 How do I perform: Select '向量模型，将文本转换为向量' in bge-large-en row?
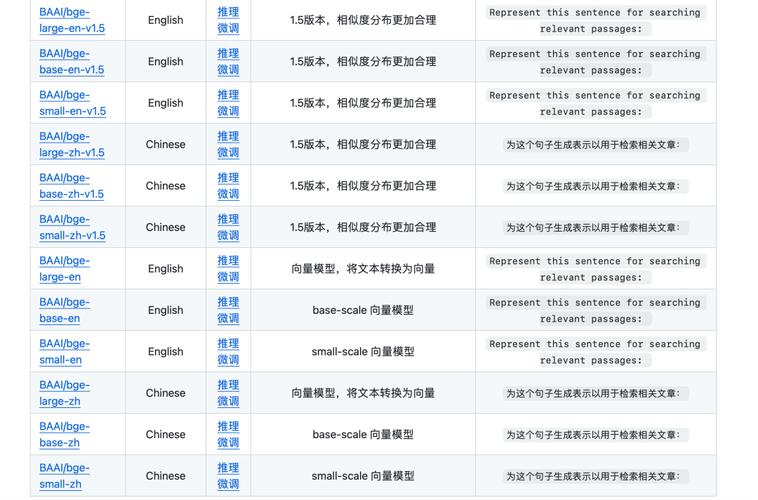coord(363,269)
